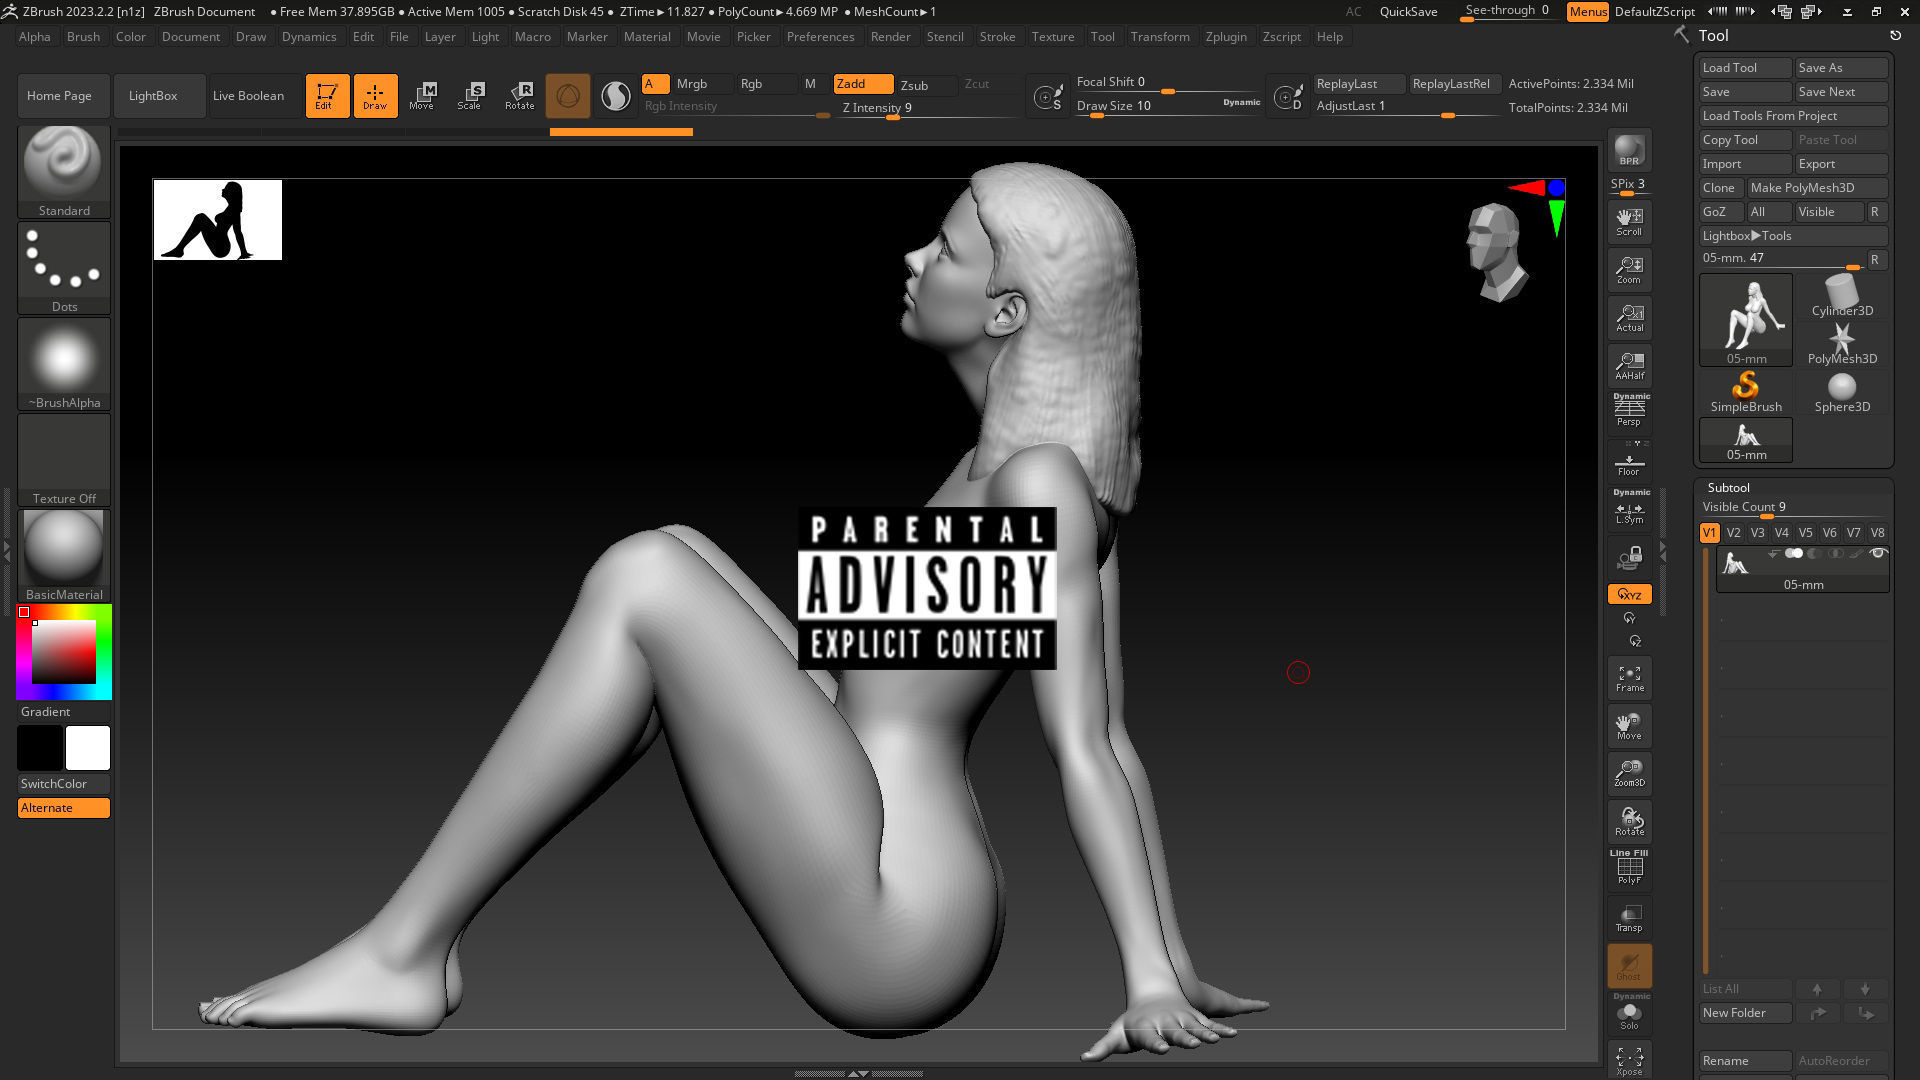
Task: Toggle local symmetry L.Sym
Action: point(1629,509)
